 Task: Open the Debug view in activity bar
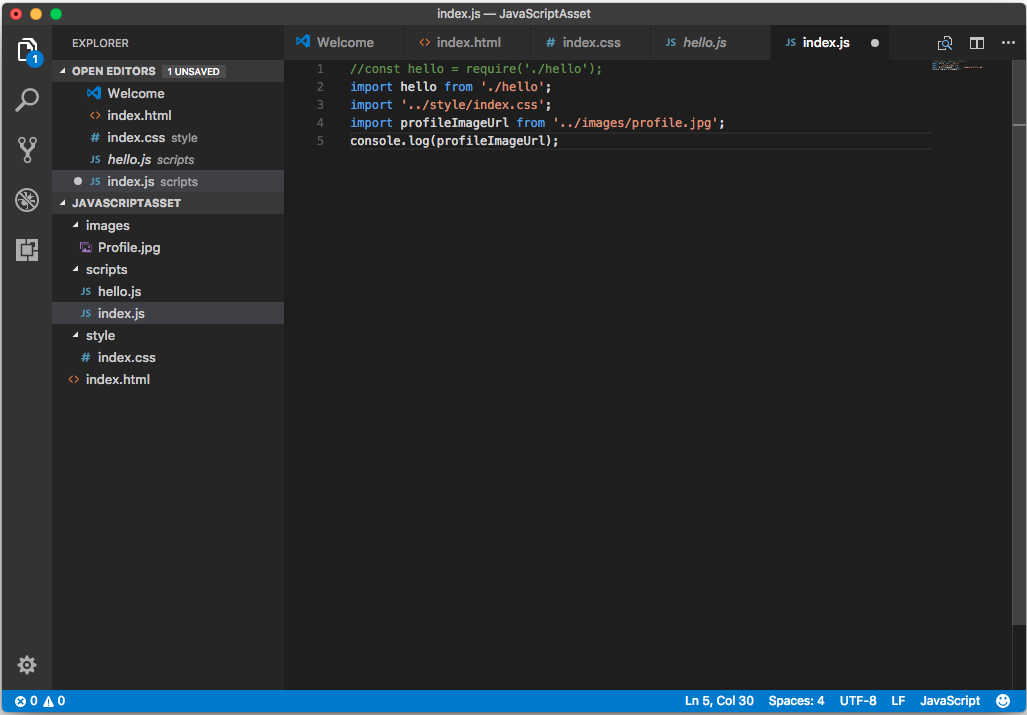point(27,200)
